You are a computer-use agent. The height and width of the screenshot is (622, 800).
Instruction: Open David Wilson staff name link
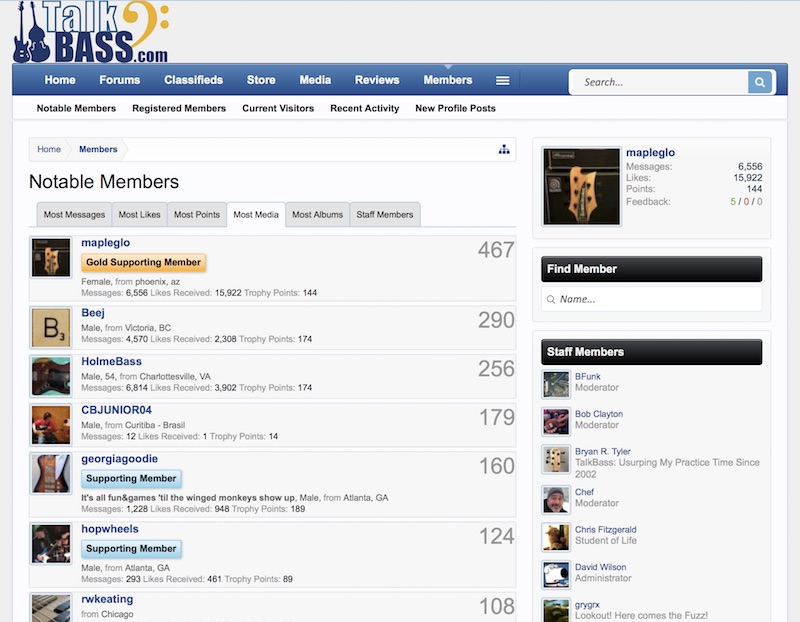tap(601, 567)
